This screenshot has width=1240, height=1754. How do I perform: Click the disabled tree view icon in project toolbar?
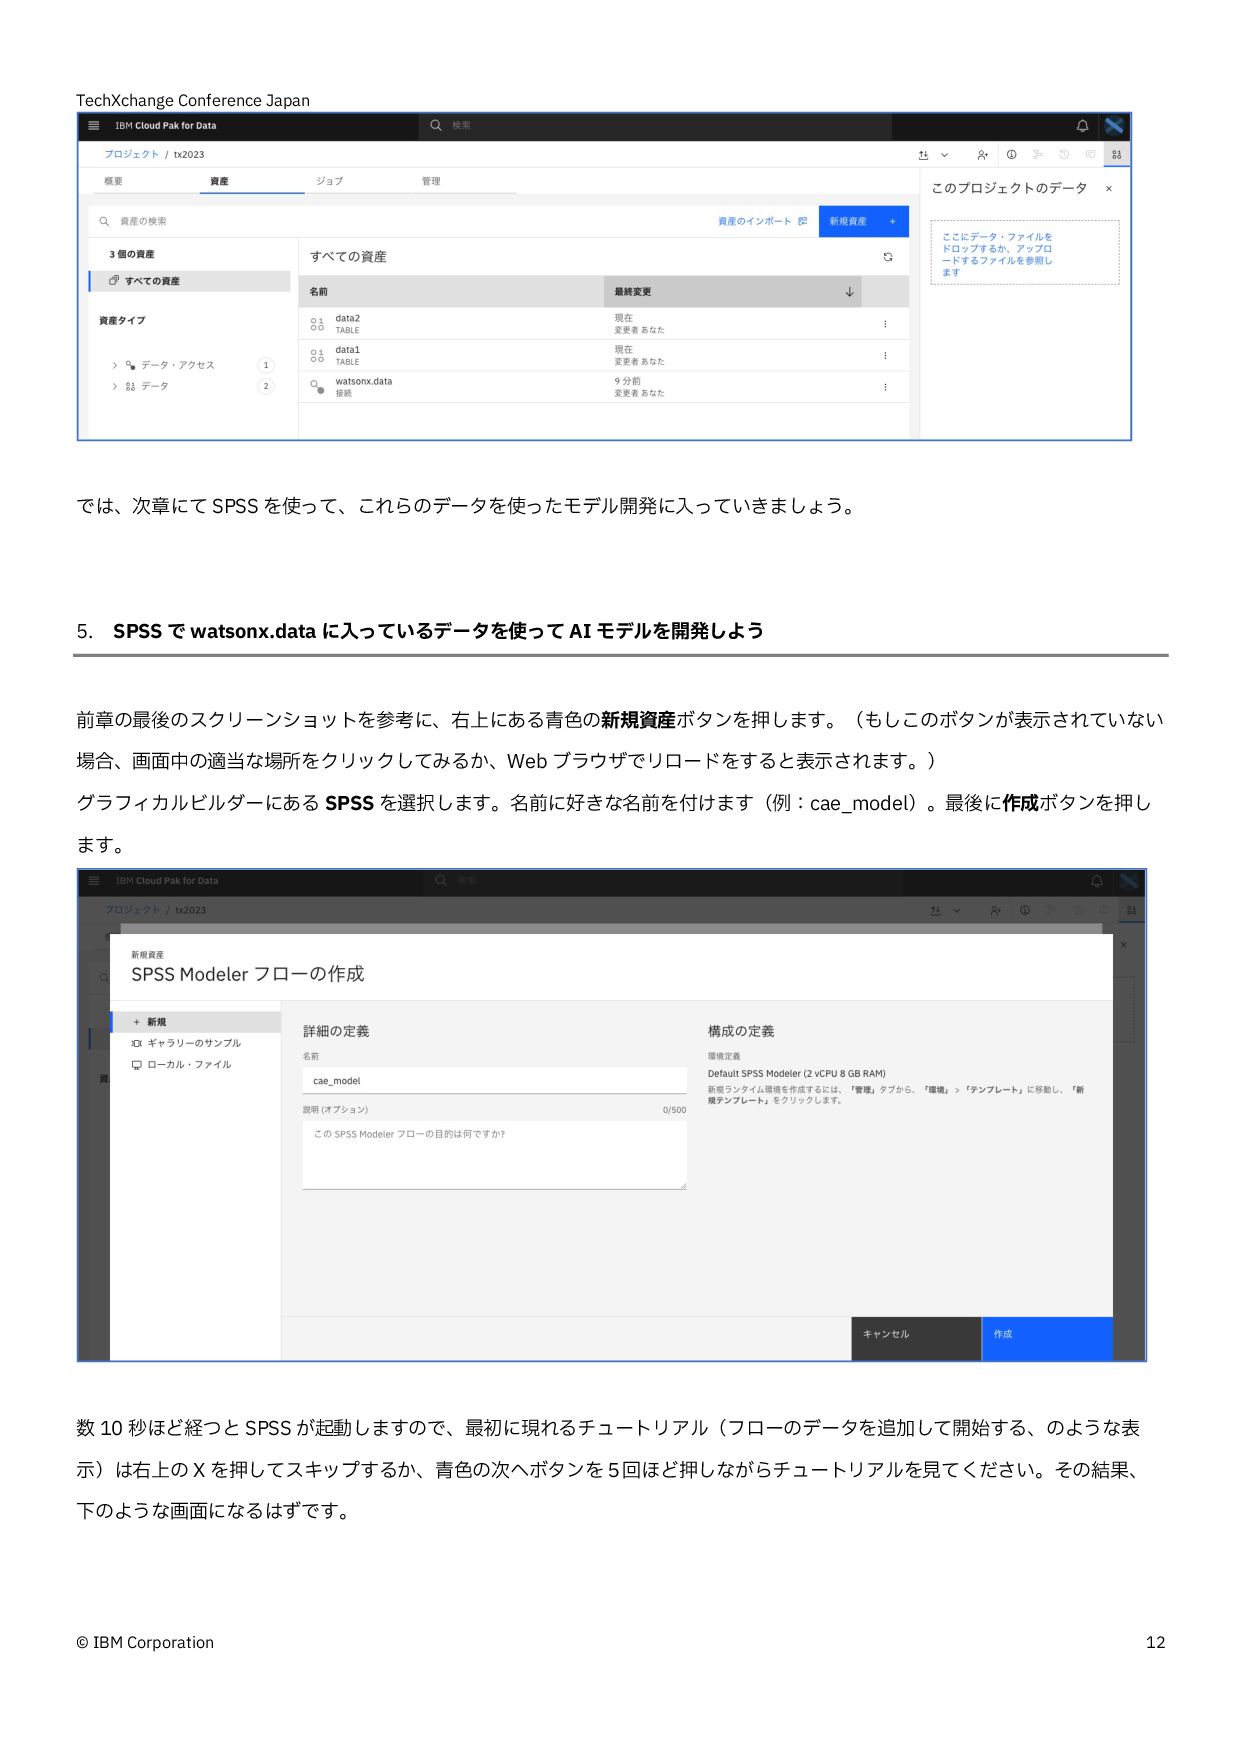(1038, 155)
